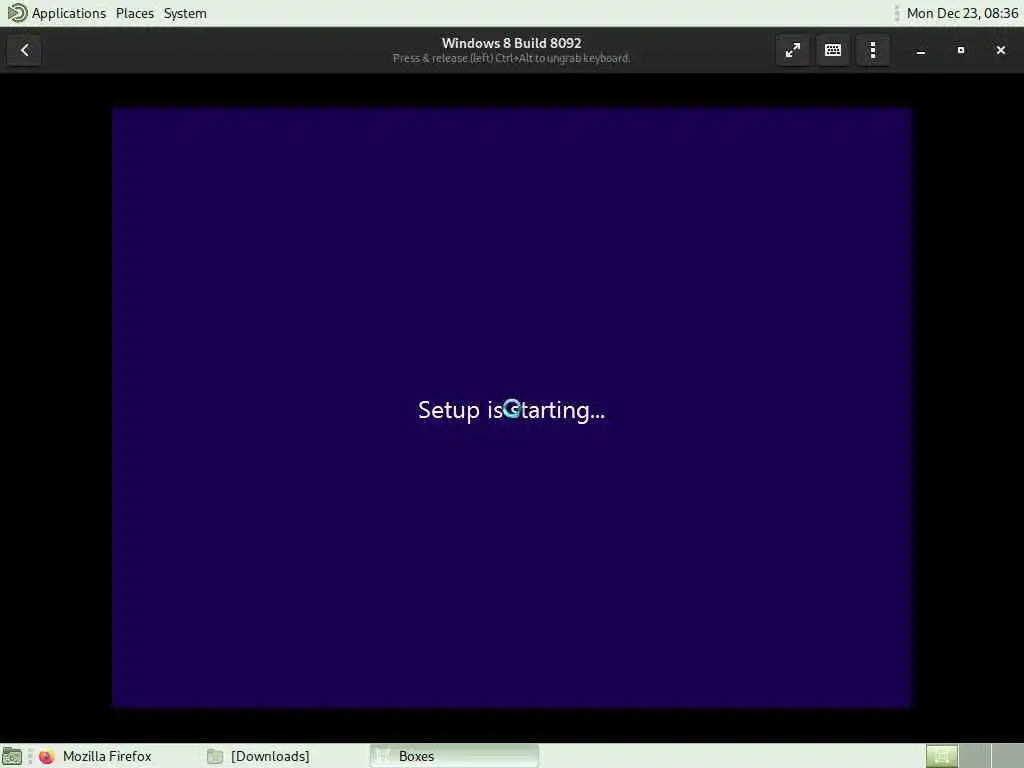Go back using the Boxes back arrow

point(24,50)
